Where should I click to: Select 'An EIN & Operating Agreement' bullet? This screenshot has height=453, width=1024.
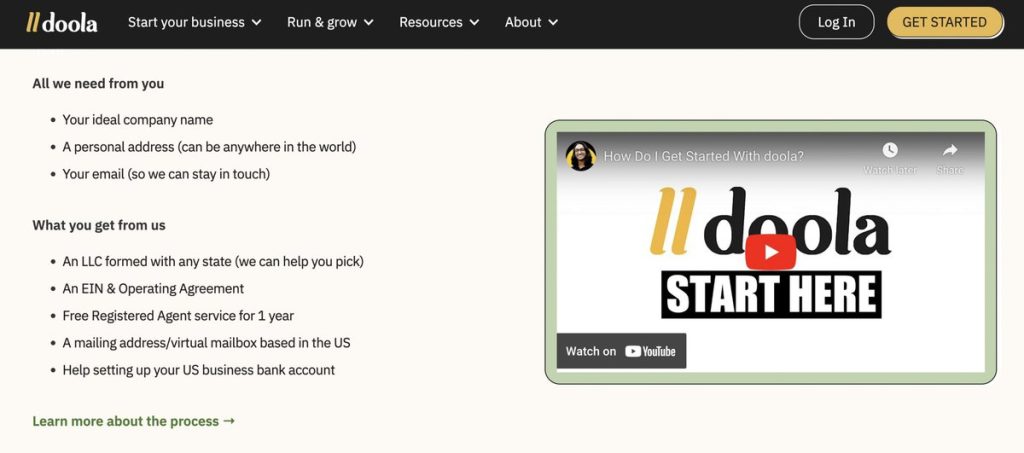[153, 289]
